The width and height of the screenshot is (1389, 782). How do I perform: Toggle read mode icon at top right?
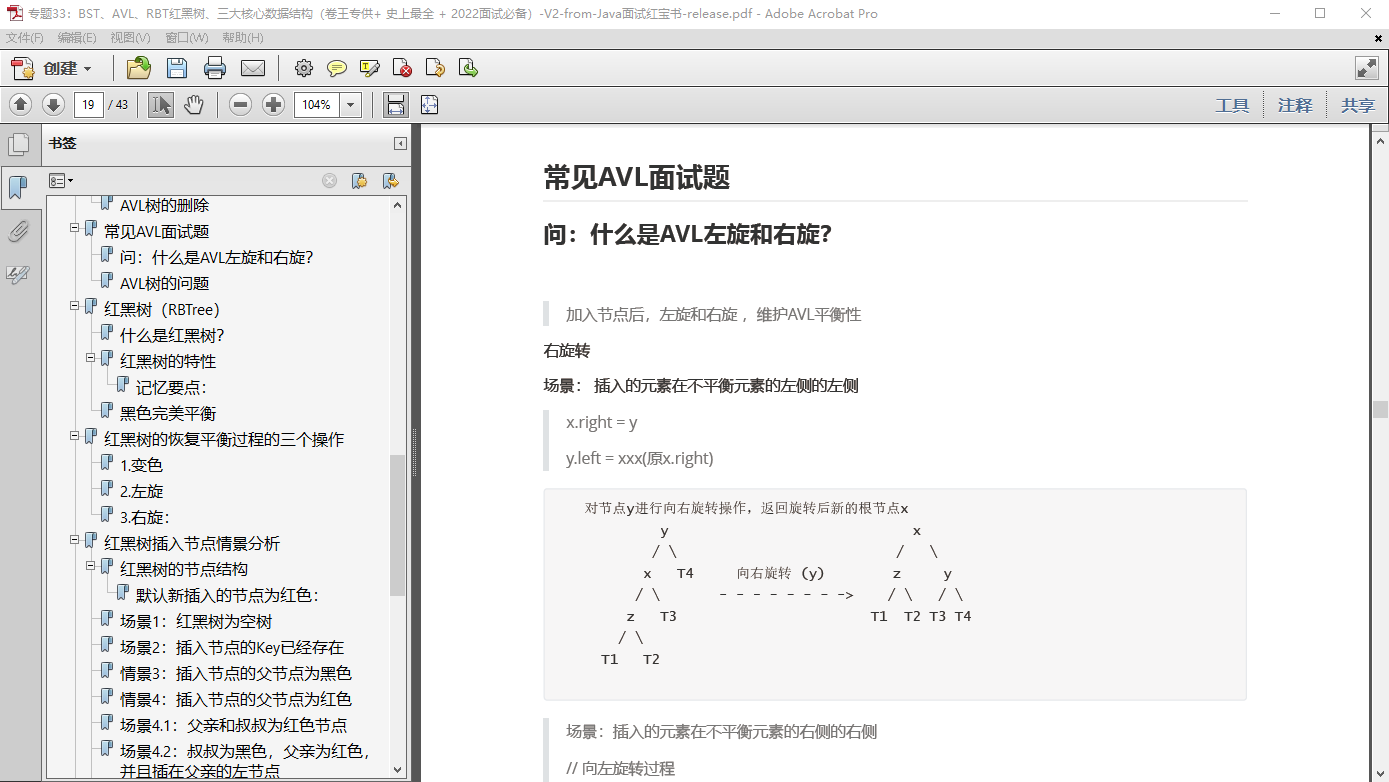(1367, 68)
